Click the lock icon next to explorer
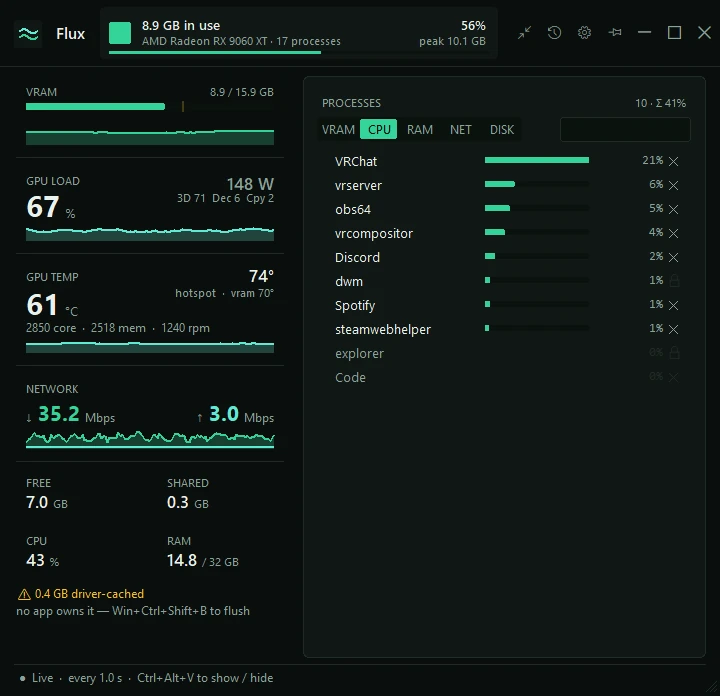The image size is (720, 696). tap(674, 353)
